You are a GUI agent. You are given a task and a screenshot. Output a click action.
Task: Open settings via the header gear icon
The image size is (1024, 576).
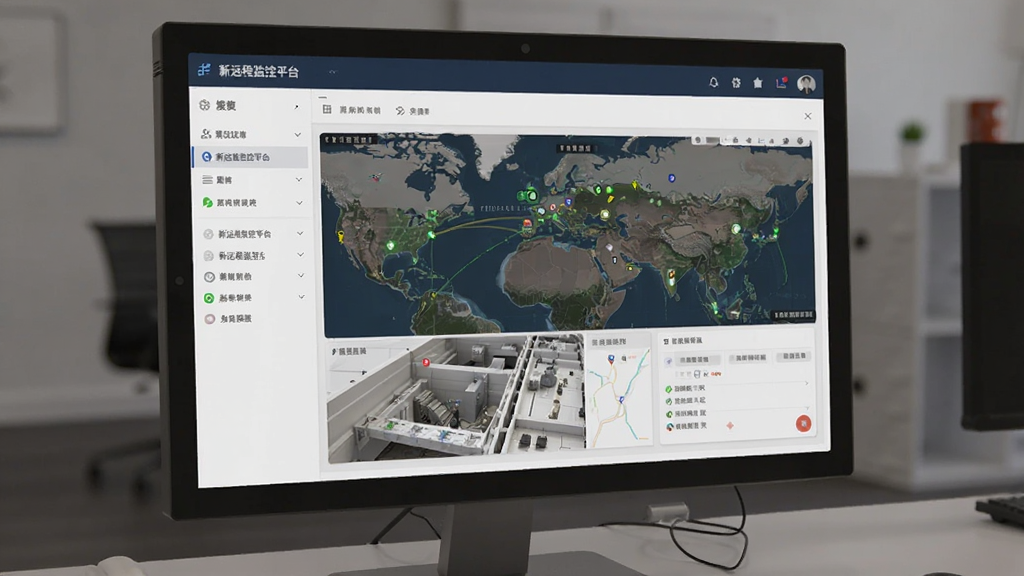coord(736,83)
